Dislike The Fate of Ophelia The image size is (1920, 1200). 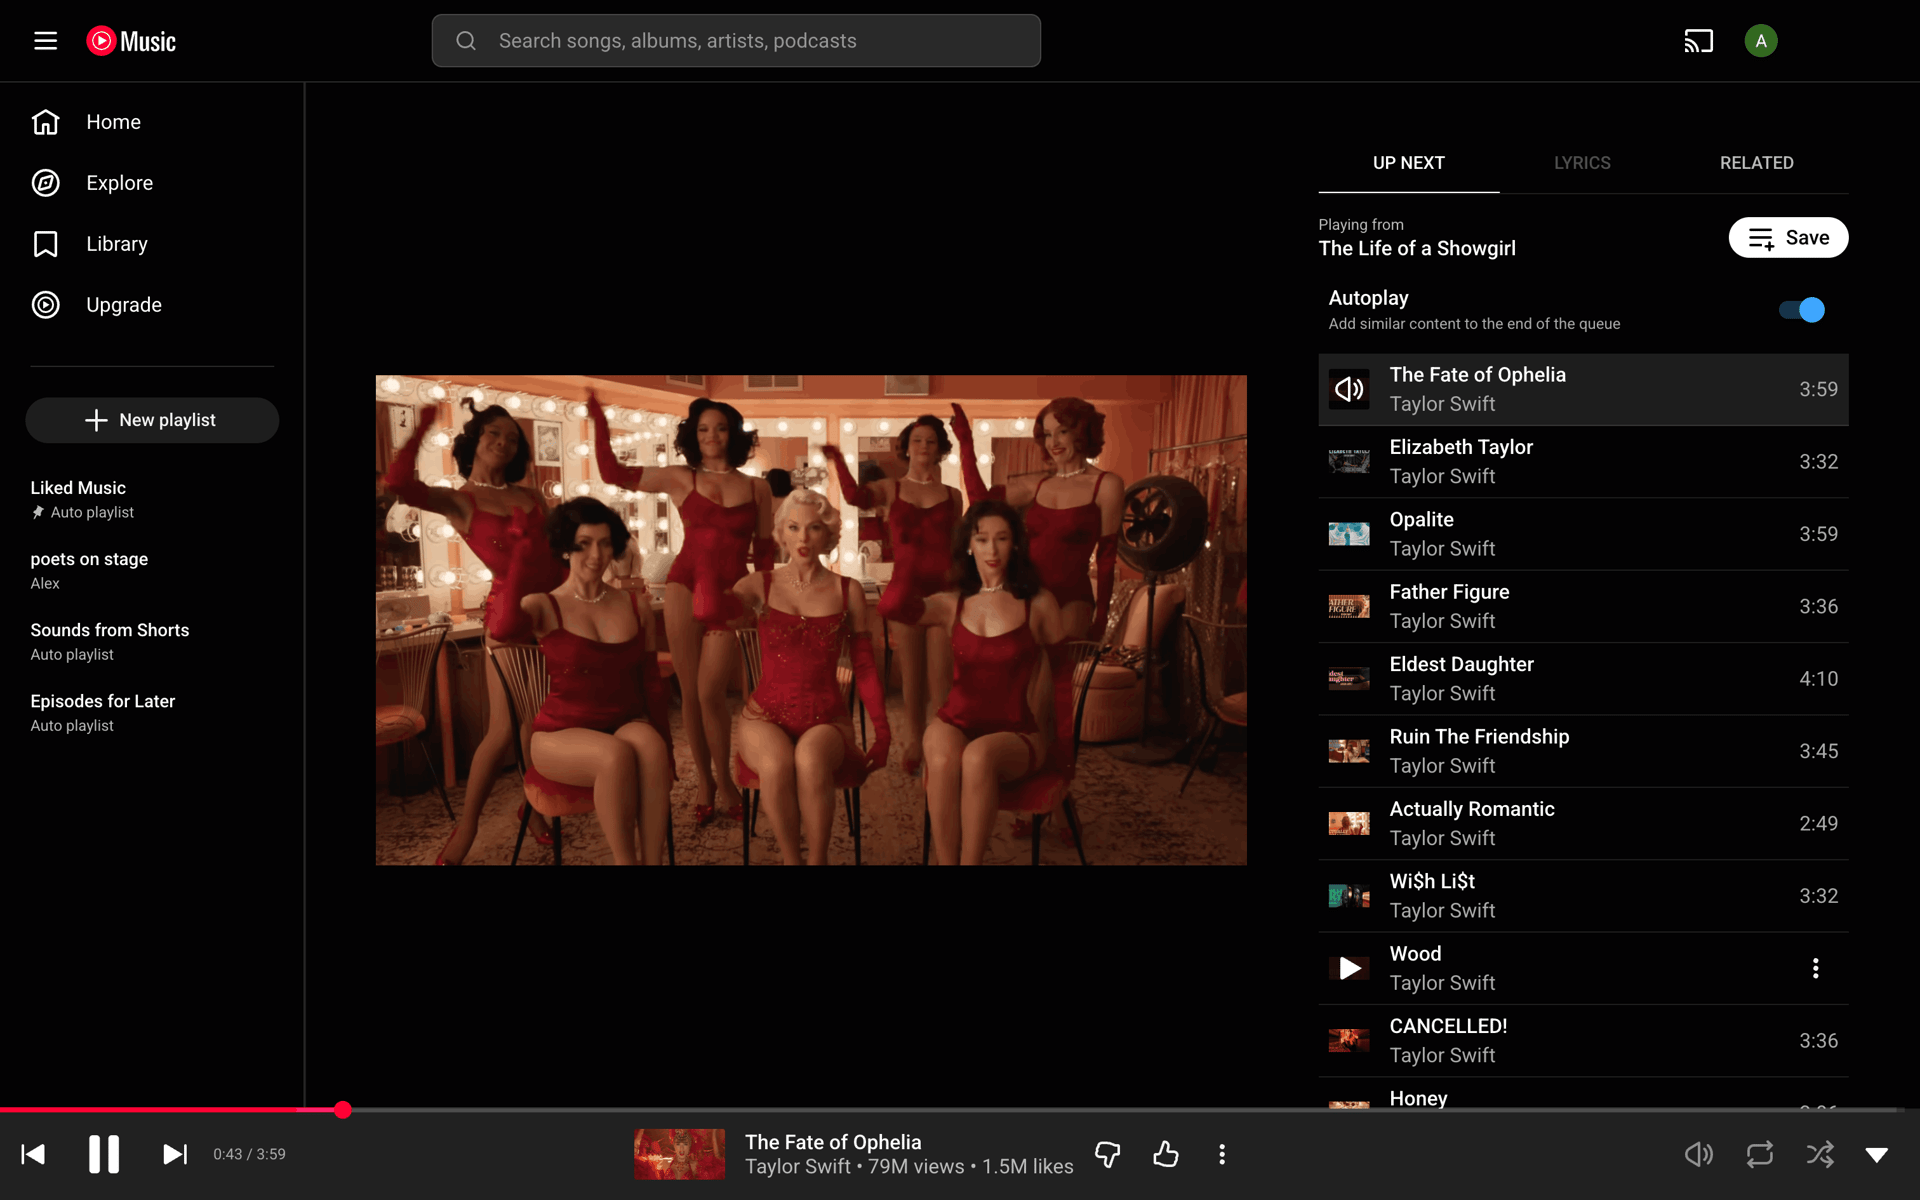1108,1155
